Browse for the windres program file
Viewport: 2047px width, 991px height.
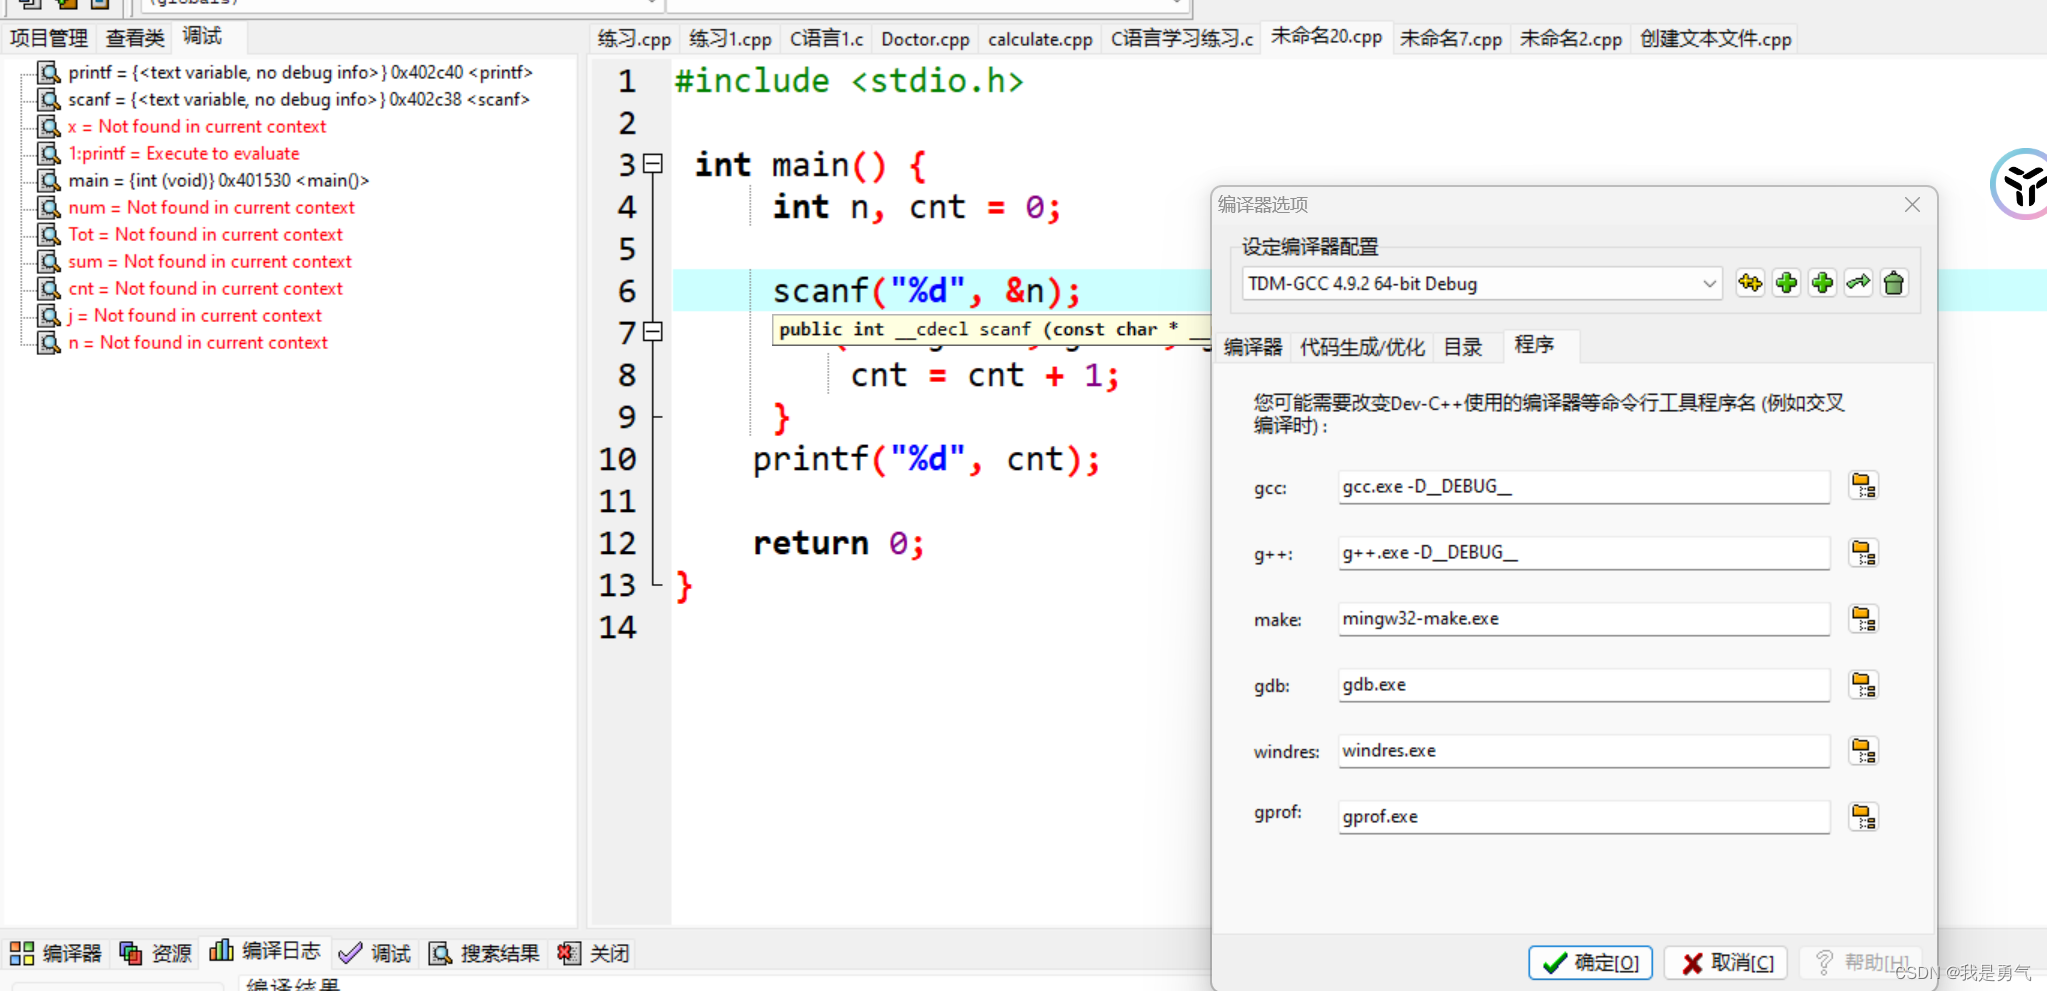point(1864,751)
